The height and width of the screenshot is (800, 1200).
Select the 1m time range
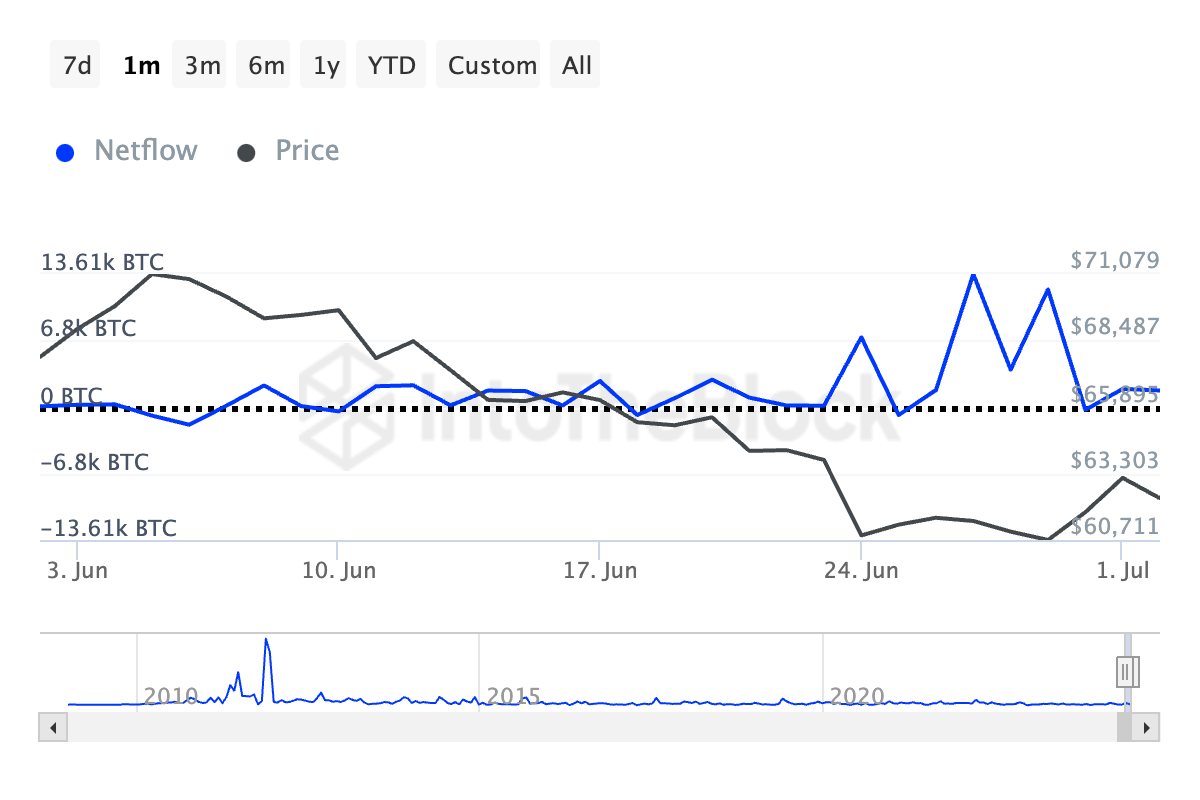coord(140,66)
